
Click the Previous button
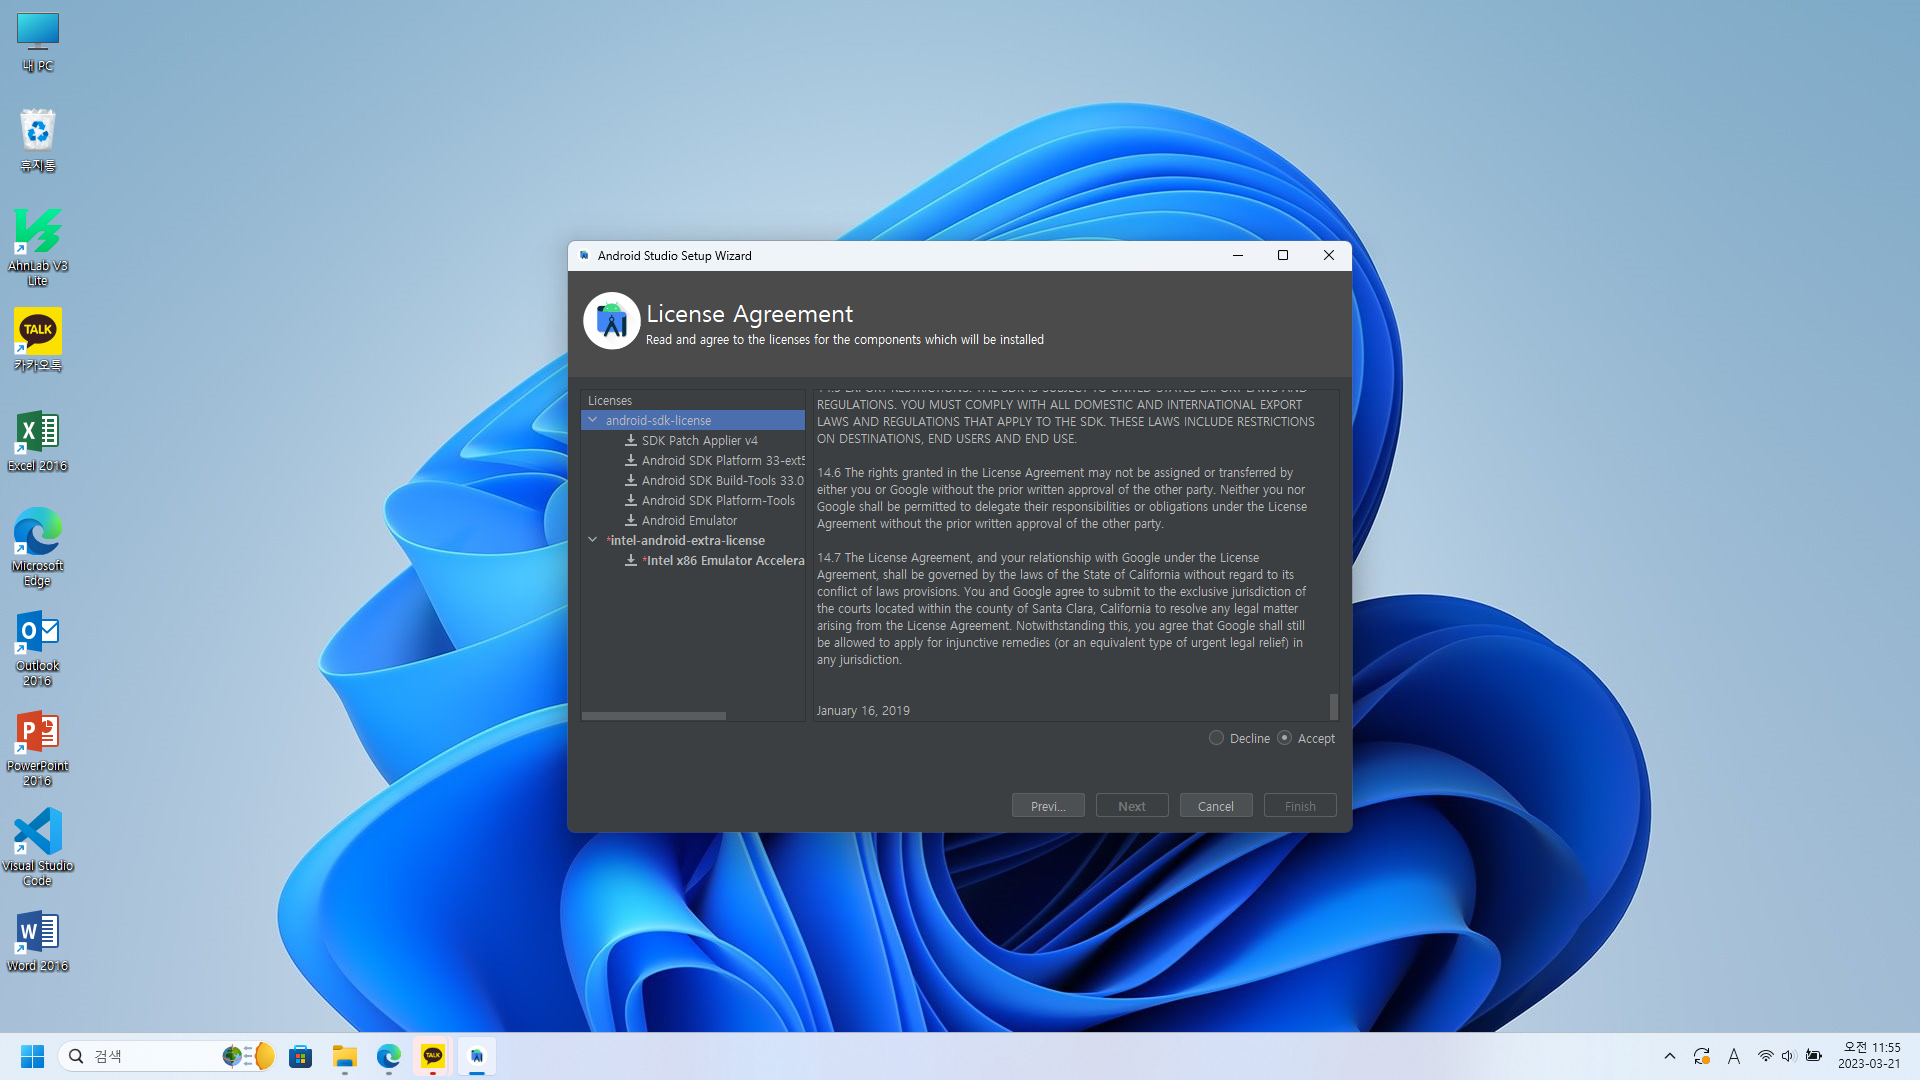tap(1048, 806)
